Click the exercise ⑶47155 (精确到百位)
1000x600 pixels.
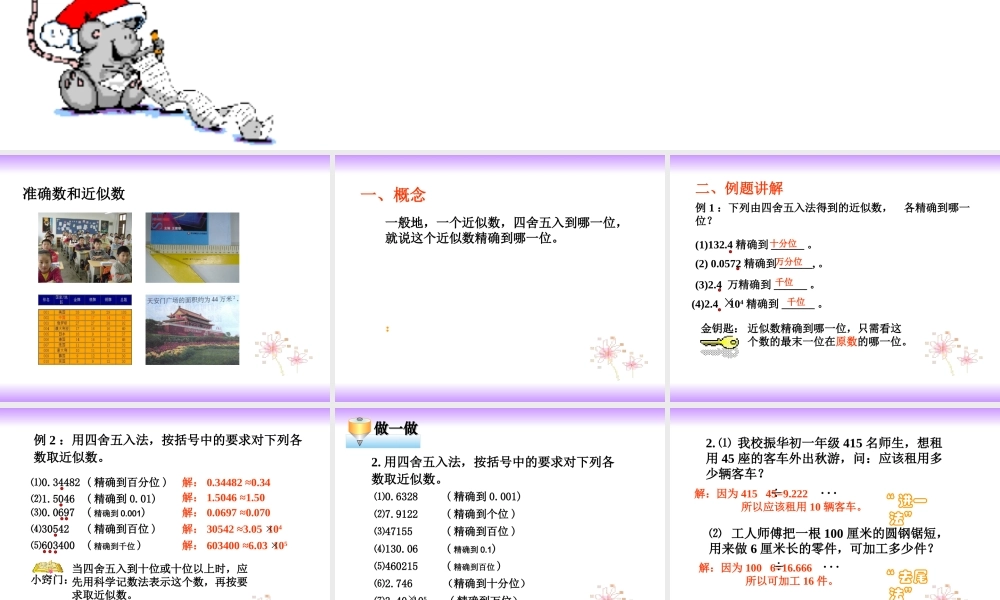(x=445, y=531)
